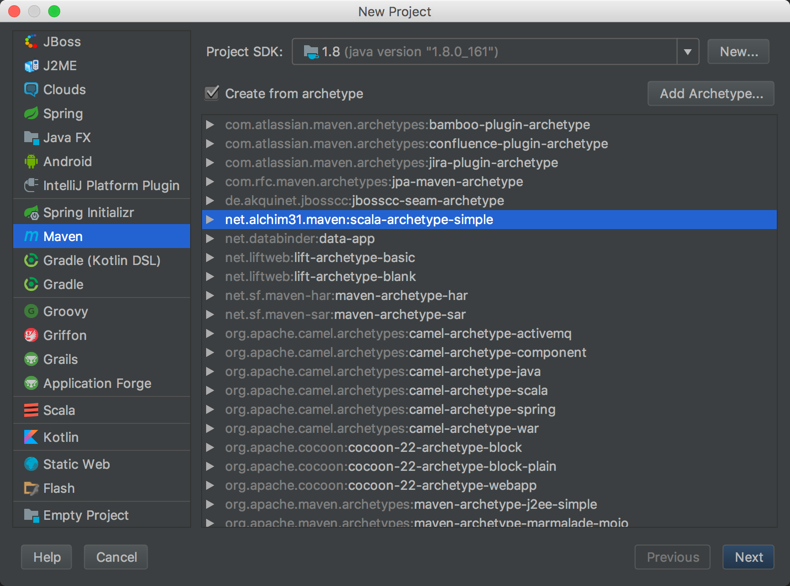Expand bamboo-plugin-archetype entry
The image size is (790, 586).
(210, 124)
